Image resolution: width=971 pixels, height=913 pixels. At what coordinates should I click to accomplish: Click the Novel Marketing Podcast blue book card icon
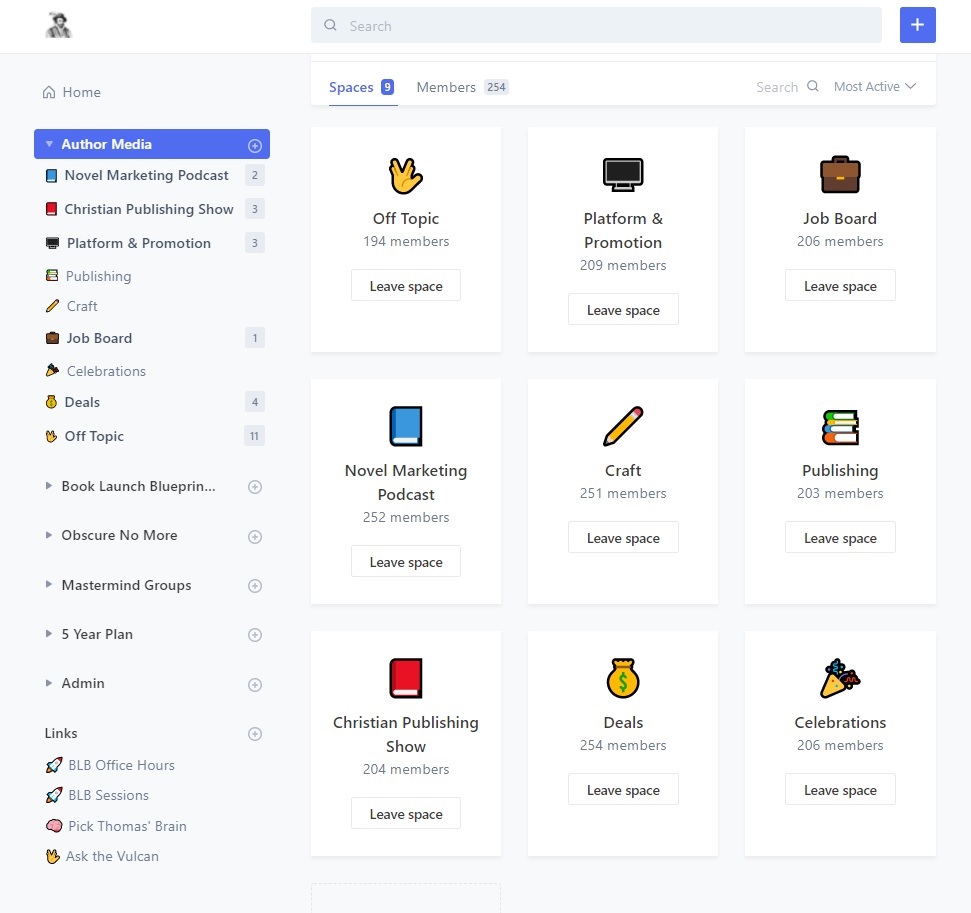(x=406, y=426)
